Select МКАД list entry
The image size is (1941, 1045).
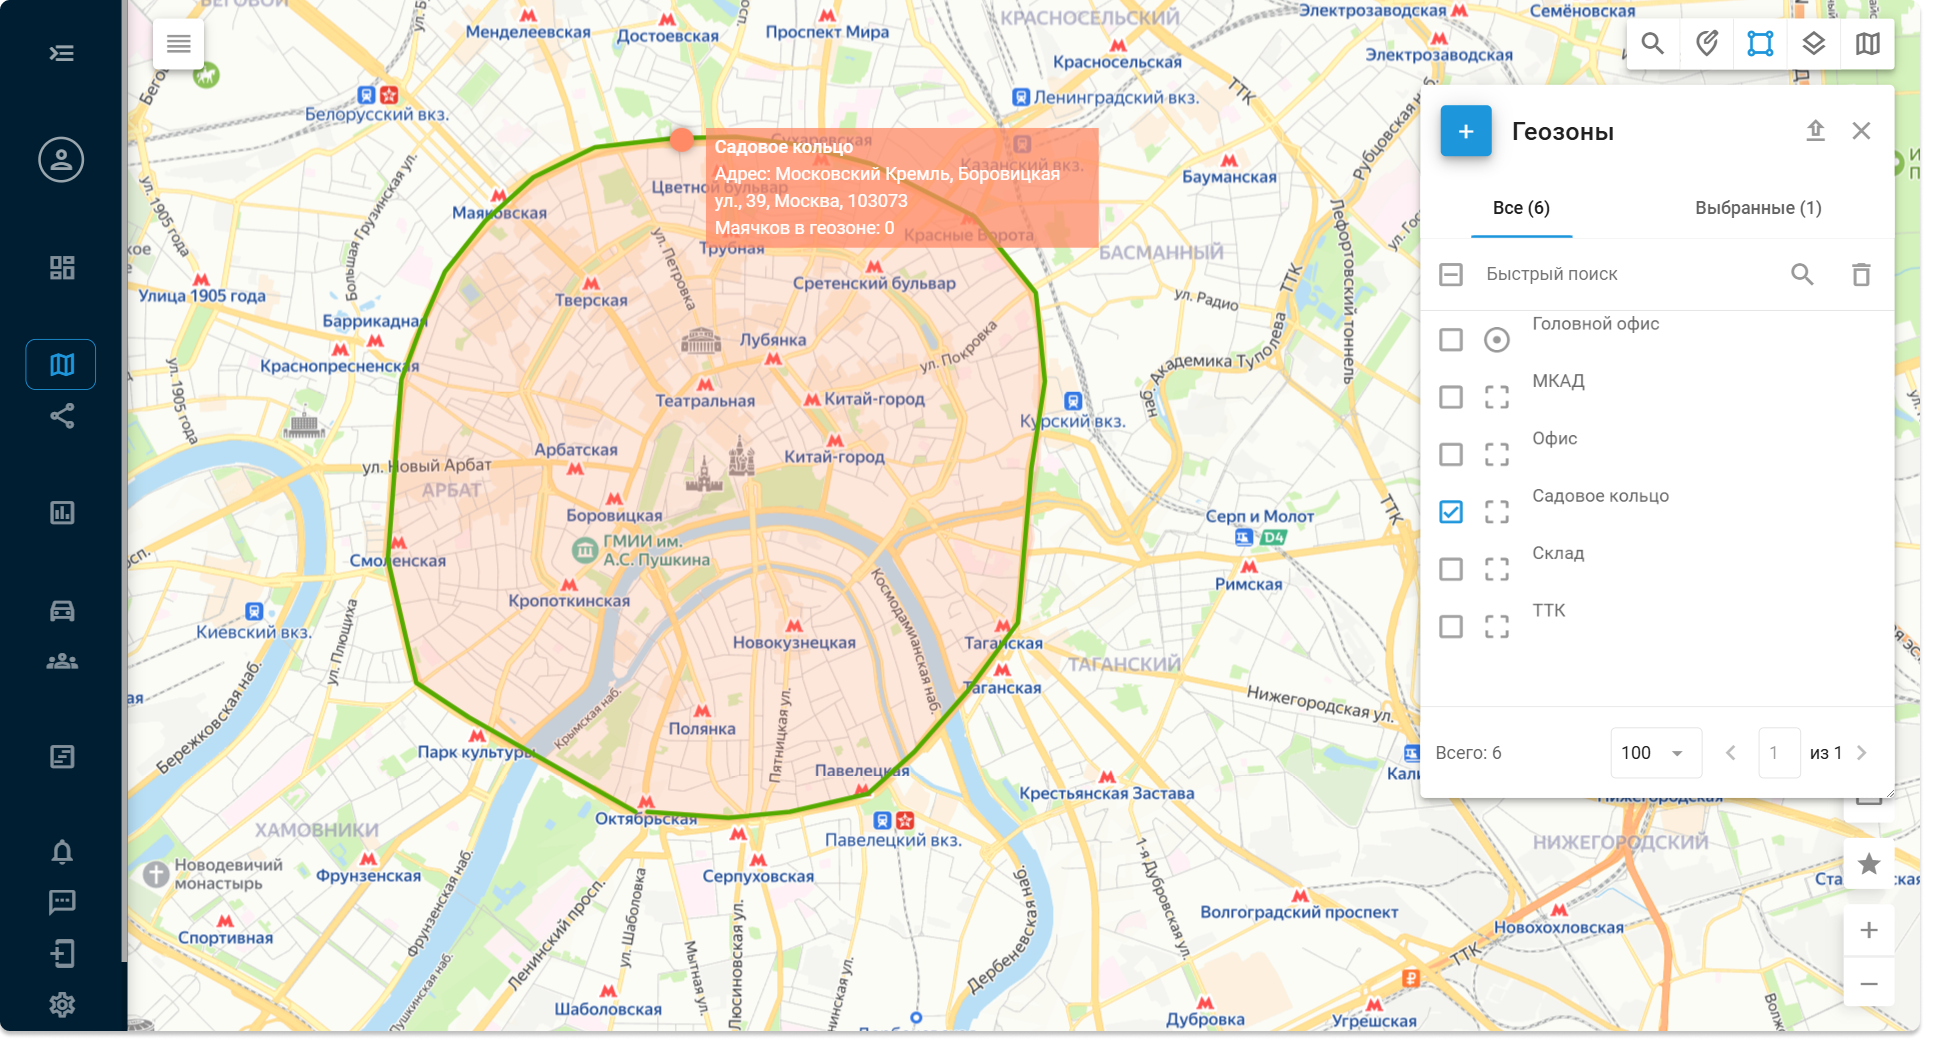(1559, 381)
